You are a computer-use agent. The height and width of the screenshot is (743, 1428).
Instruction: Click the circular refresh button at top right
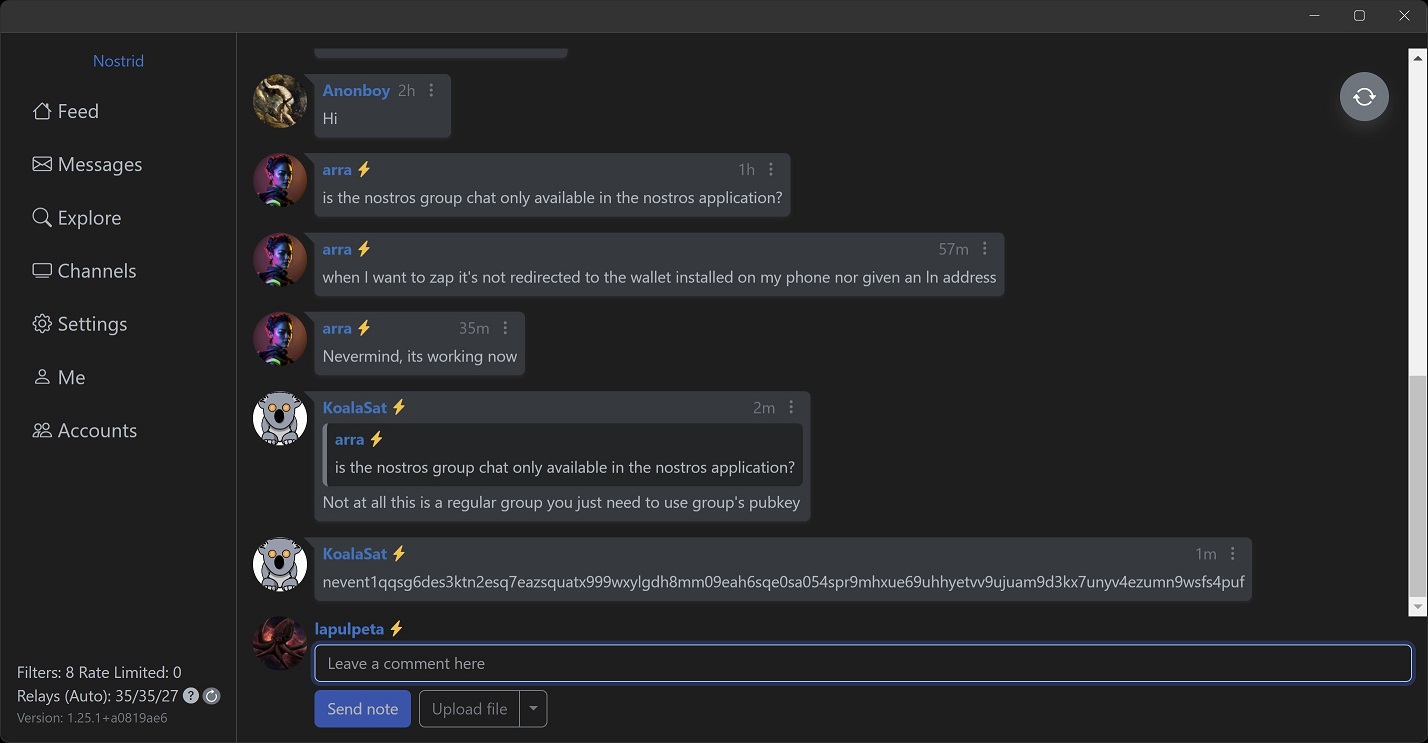coord(1364,97)
